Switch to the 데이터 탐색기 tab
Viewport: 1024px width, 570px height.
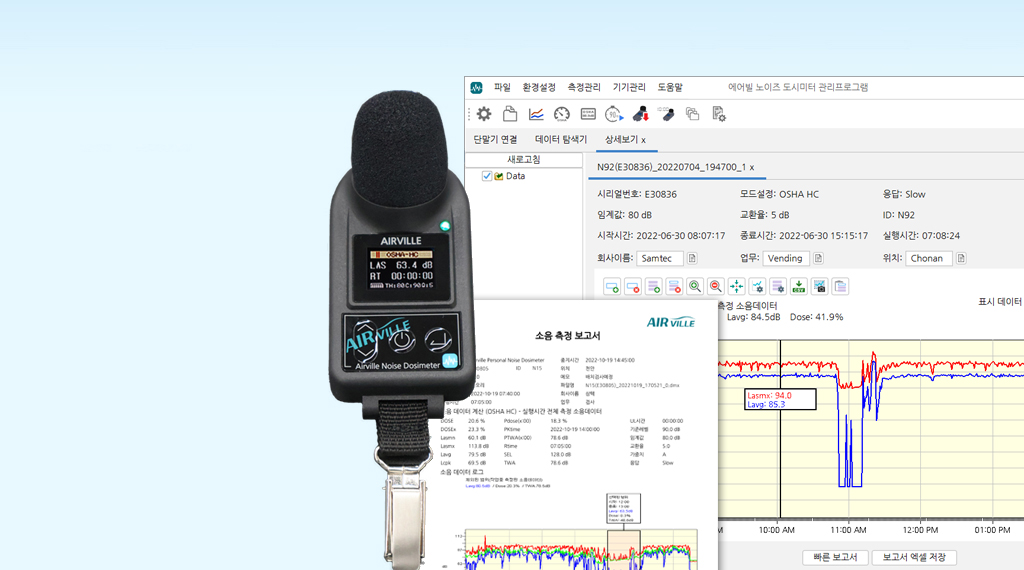[x=561, y=140]
